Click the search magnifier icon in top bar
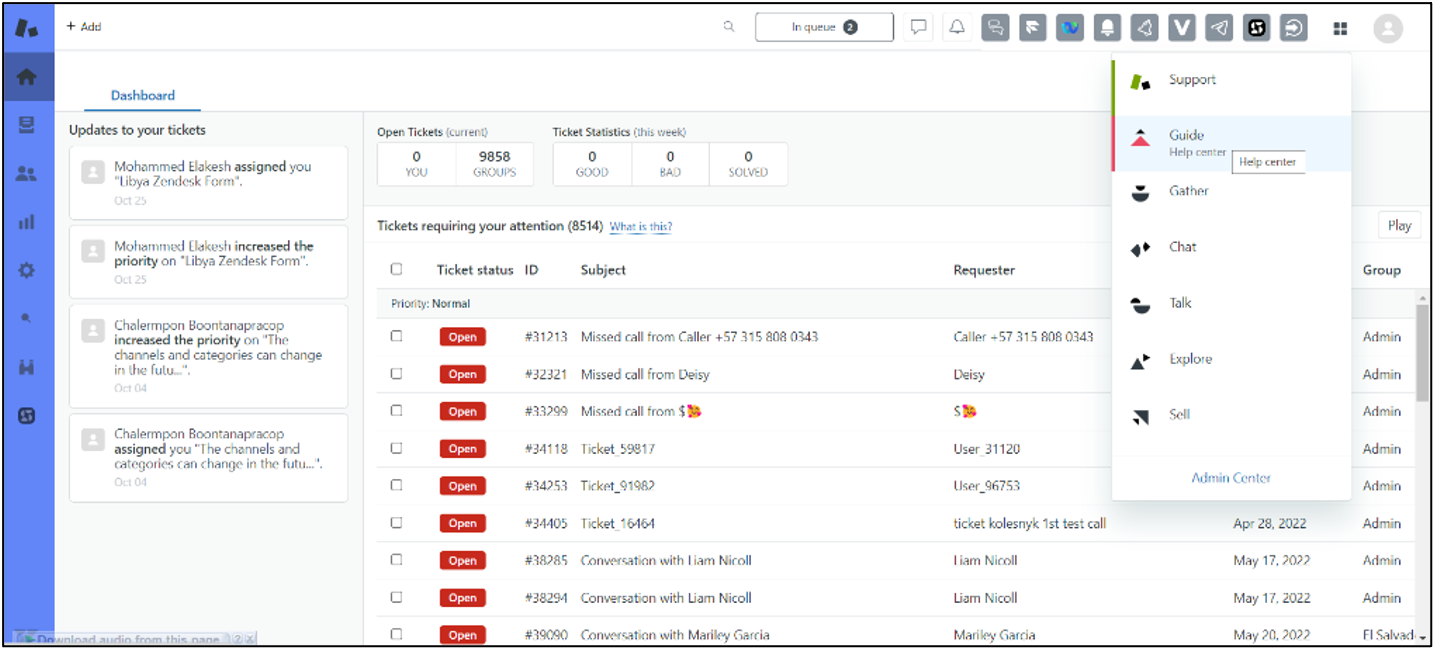This screenshot has width=1433, height=650. pyautogui.click(x=729, y=27)
